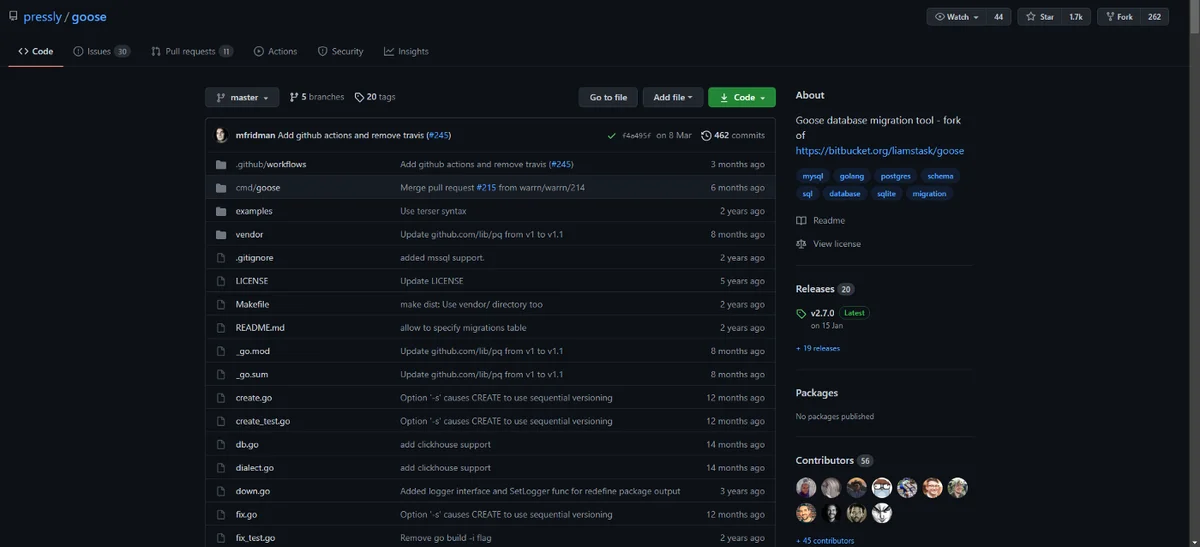Open the _go.mod file
The height and width of the screenshot is (547, 1200).
(x=252, y=351)
